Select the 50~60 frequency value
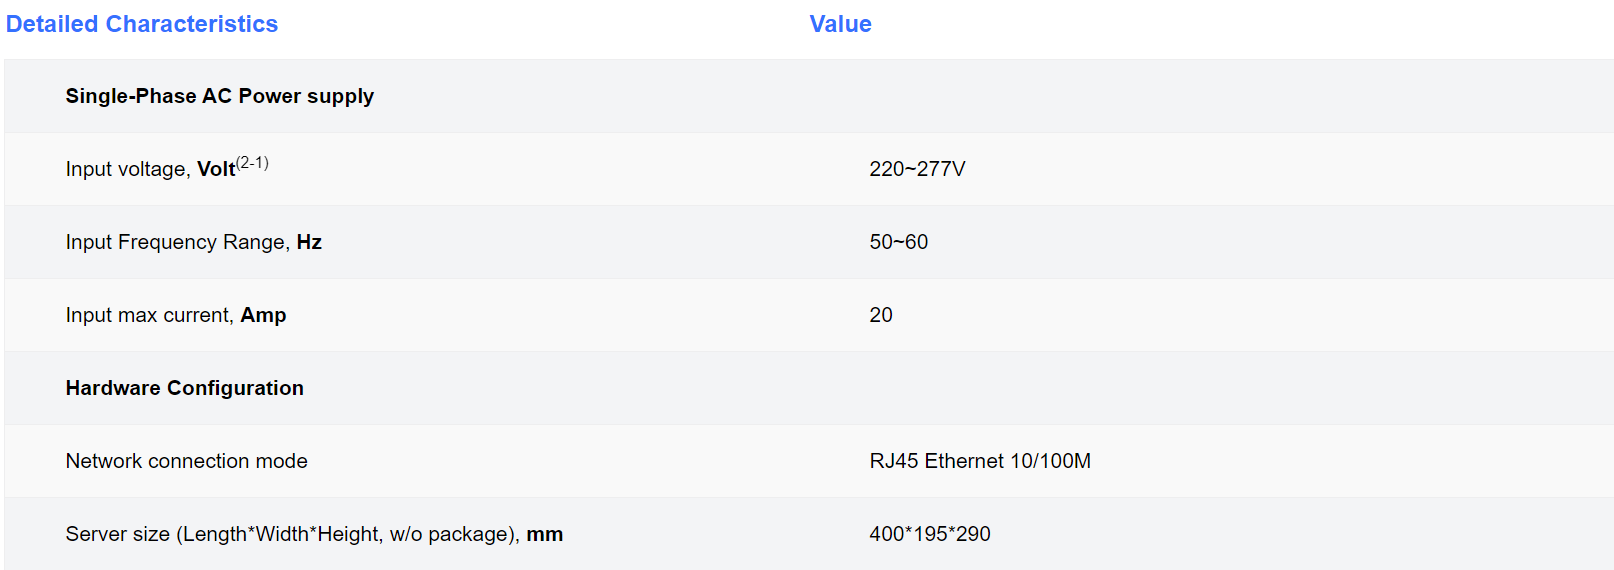Screen dimensions: 1614x570 click(x=898, y=242)
